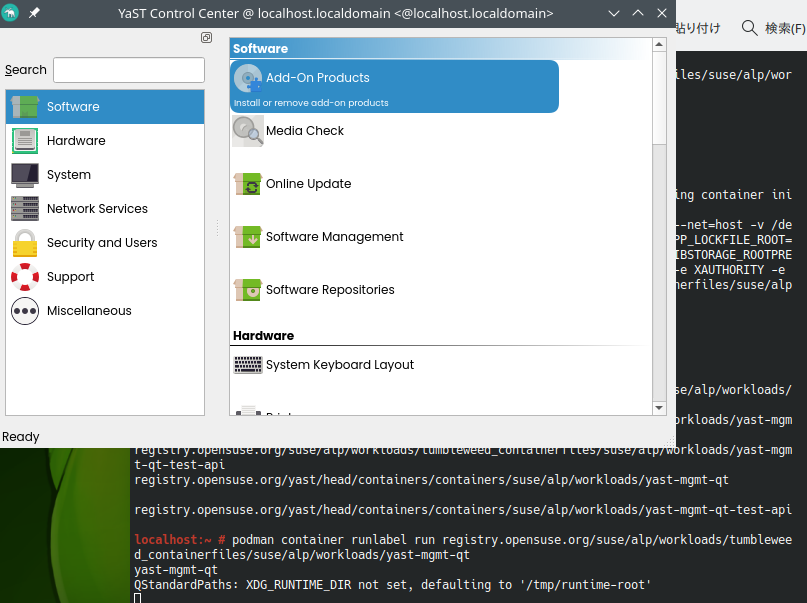The width and height of the screenshot is (807, 603).
Task: Select the Hardware category label
Action: coord(76,140)
